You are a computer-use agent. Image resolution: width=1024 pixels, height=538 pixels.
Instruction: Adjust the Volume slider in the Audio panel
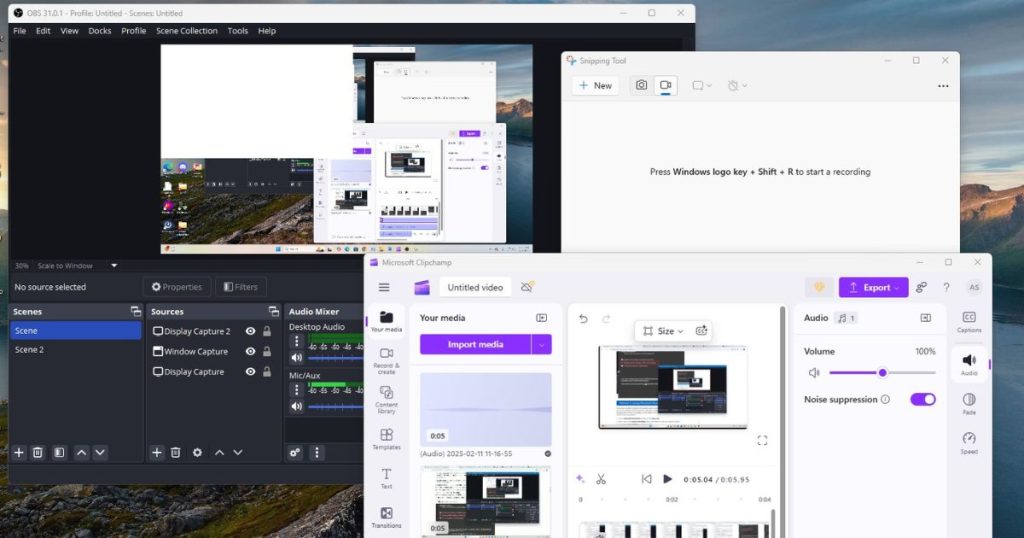[882, 373]
